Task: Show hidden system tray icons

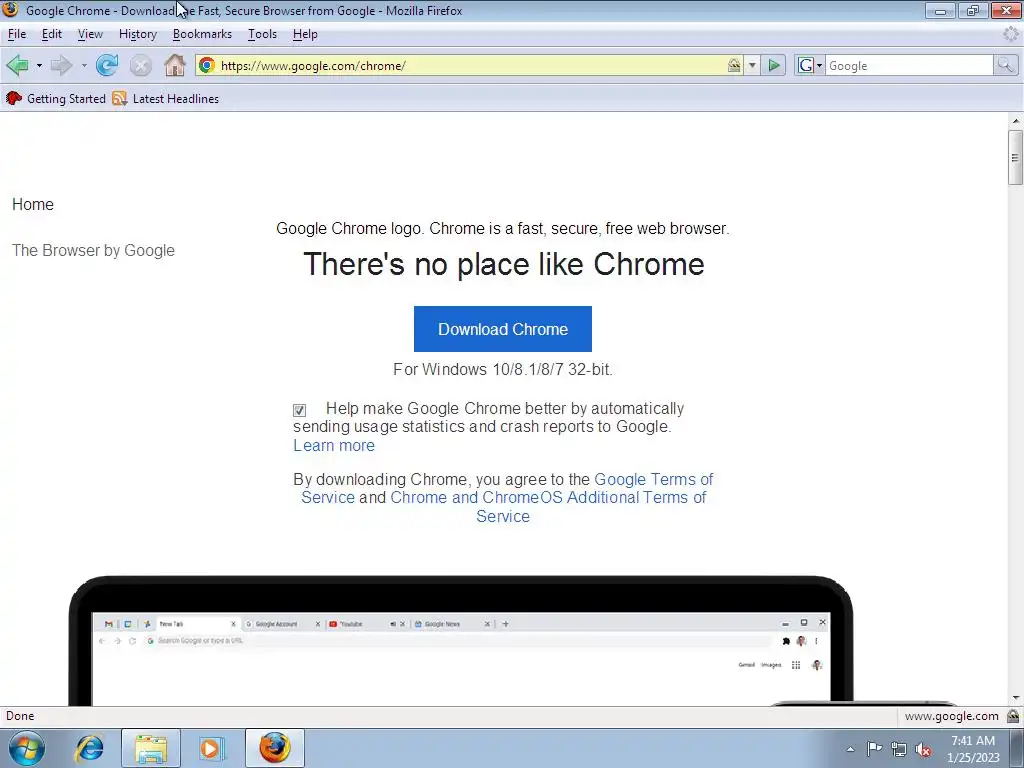Action: [850, 750]
